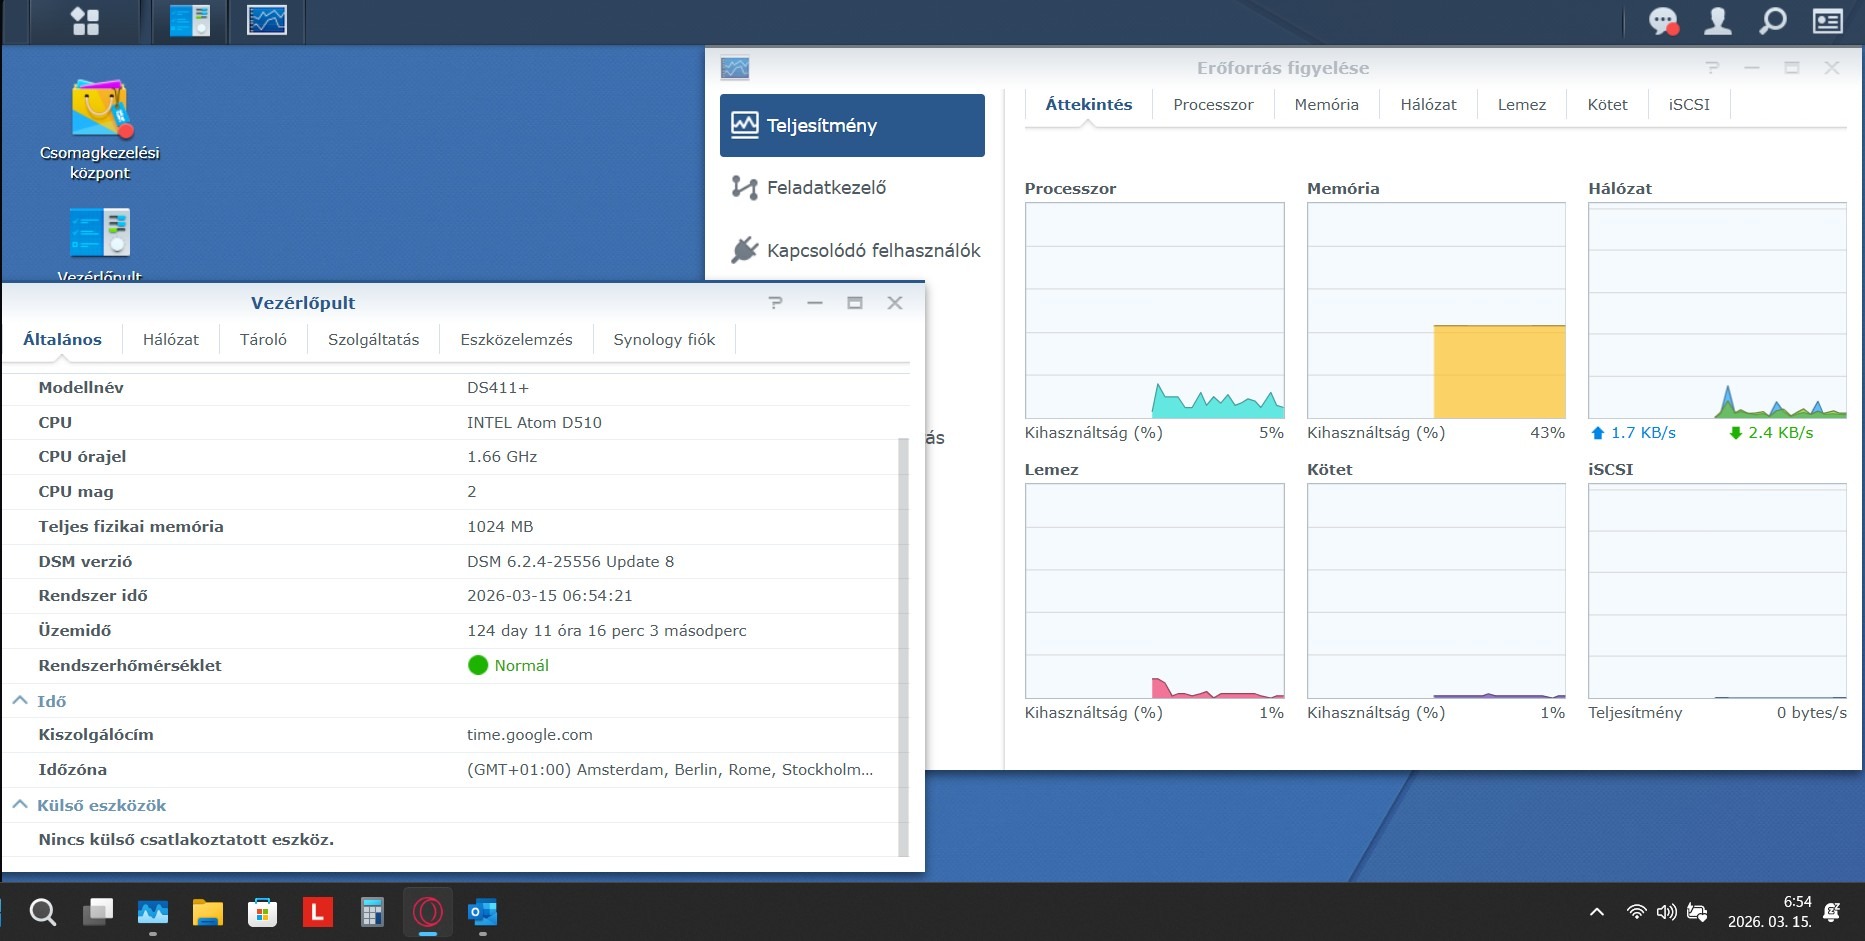Screen dimensions: 1865x941
Task: Click the Hálózat traffic chart
Action: click(1717, 311)
